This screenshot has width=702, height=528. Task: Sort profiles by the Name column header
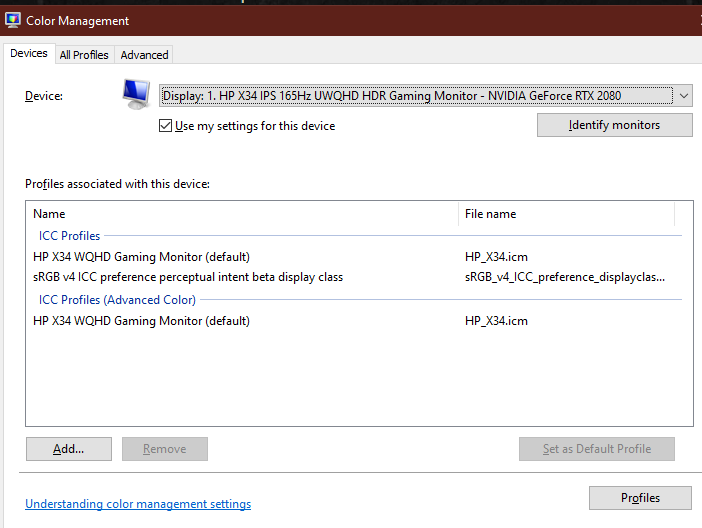pos(49,214)
